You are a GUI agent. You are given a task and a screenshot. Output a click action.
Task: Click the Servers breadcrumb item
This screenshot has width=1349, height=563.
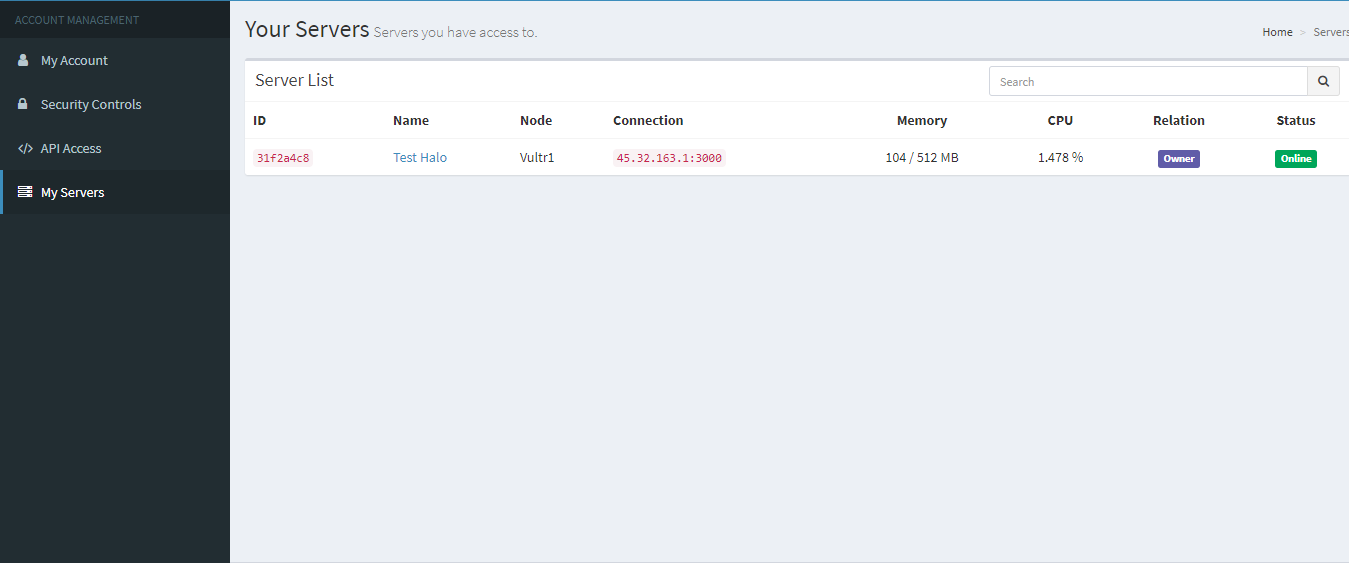pyautogui.click(x=1330, y=32)
